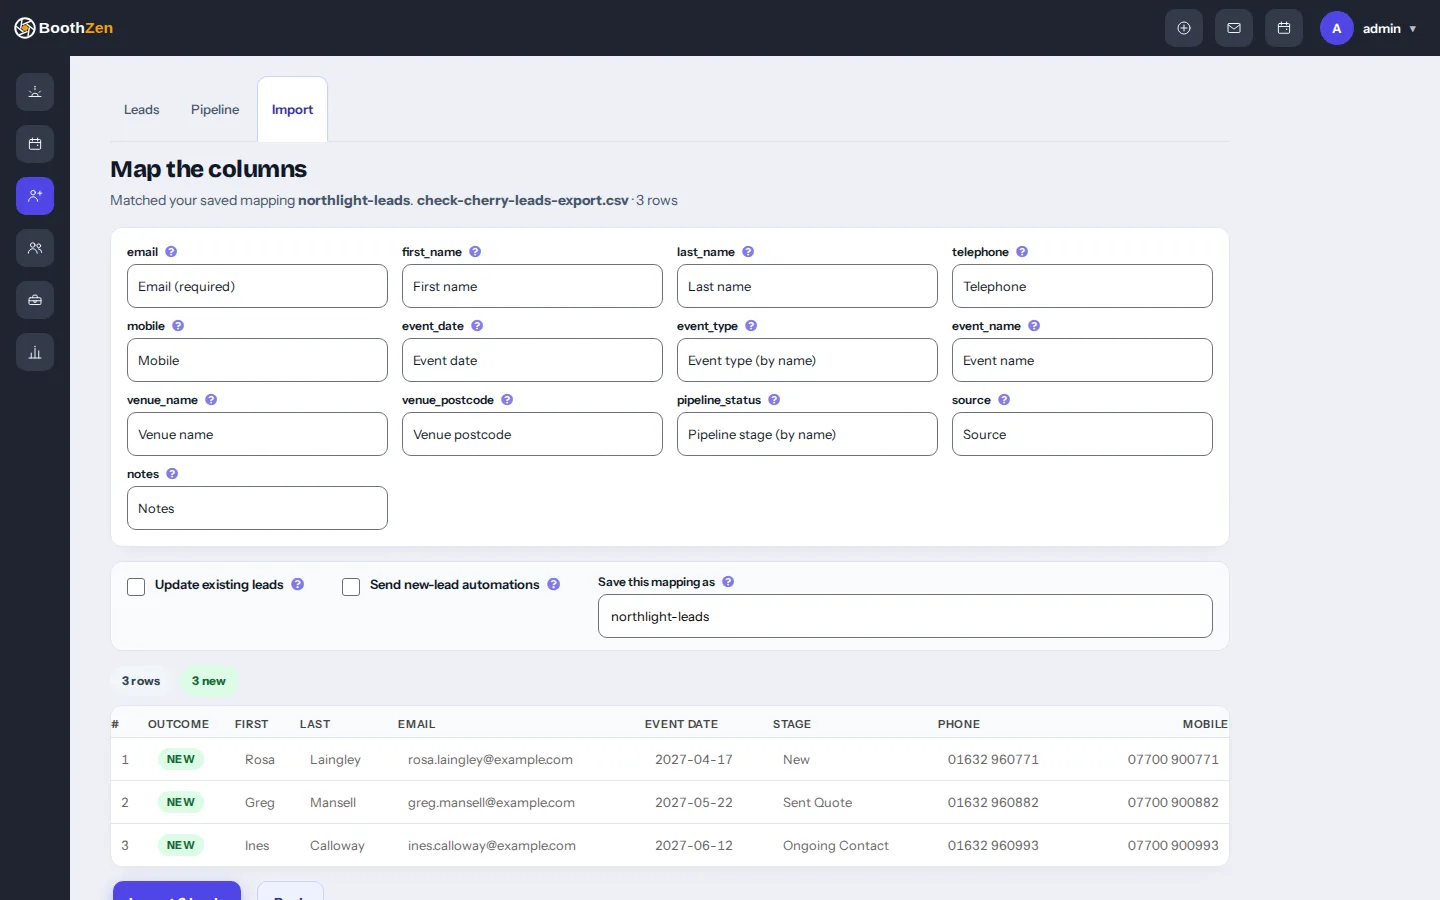The width and height of the screenshot is (1440, 900).
Task: Open the customers group sidebar icon
Action: point(35,248)
